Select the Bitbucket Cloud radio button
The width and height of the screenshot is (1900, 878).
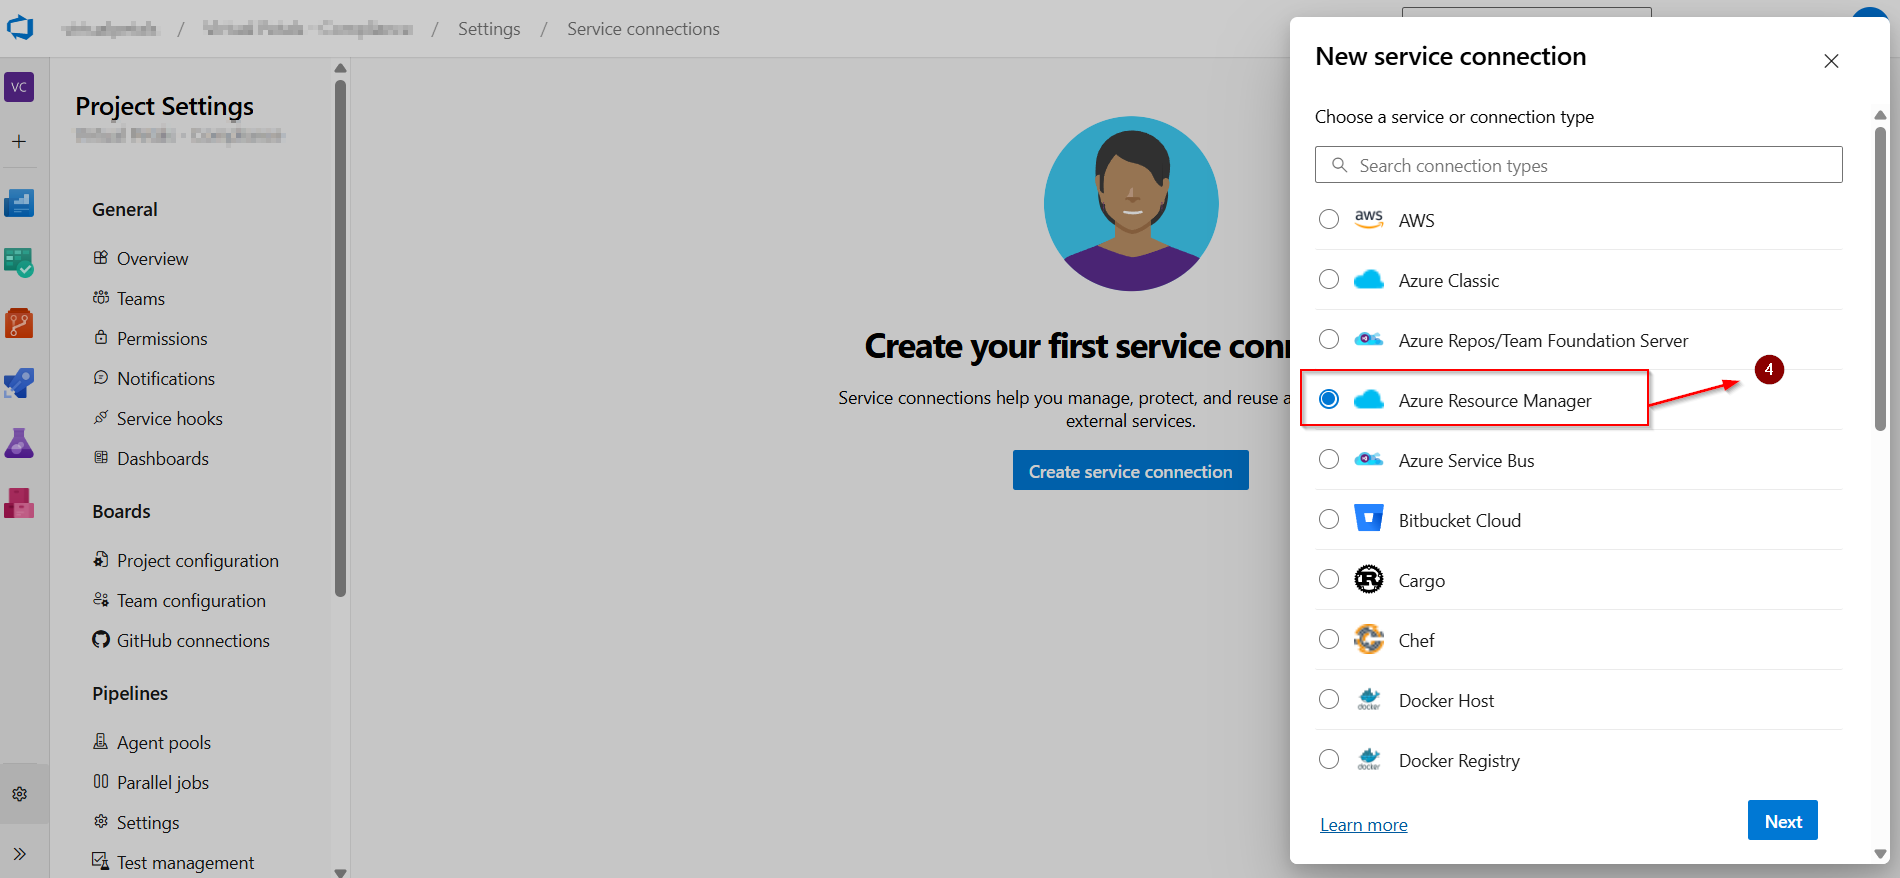tap(1329, 519)
